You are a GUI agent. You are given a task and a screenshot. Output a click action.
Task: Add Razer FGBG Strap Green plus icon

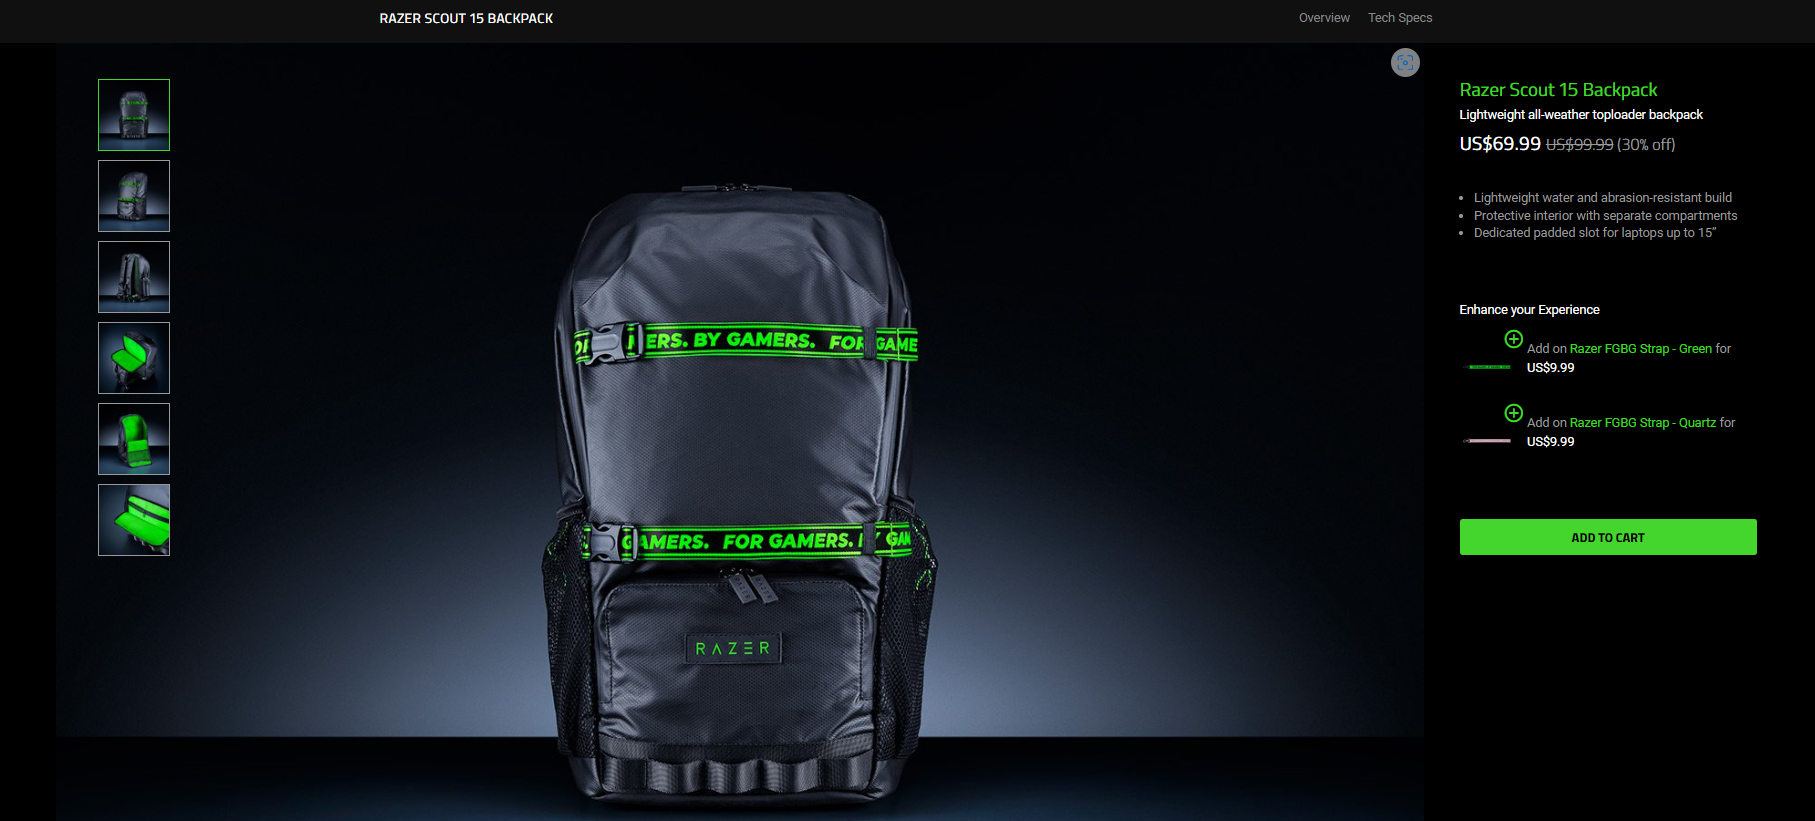coord(1514,339)
